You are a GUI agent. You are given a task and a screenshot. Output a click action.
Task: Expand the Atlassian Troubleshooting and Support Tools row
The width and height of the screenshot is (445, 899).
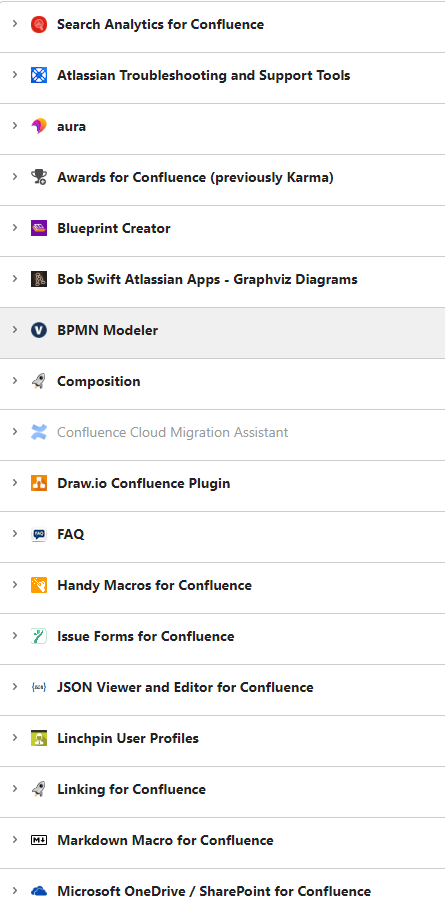click(x=15, y=75)
